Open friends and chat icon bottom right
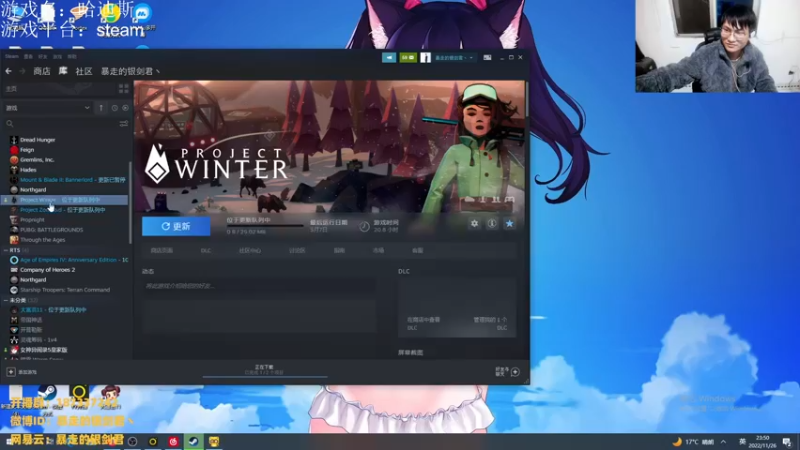The width and height of the screenshot is (800, 450). pyautogui.click(x=515, y=372)
